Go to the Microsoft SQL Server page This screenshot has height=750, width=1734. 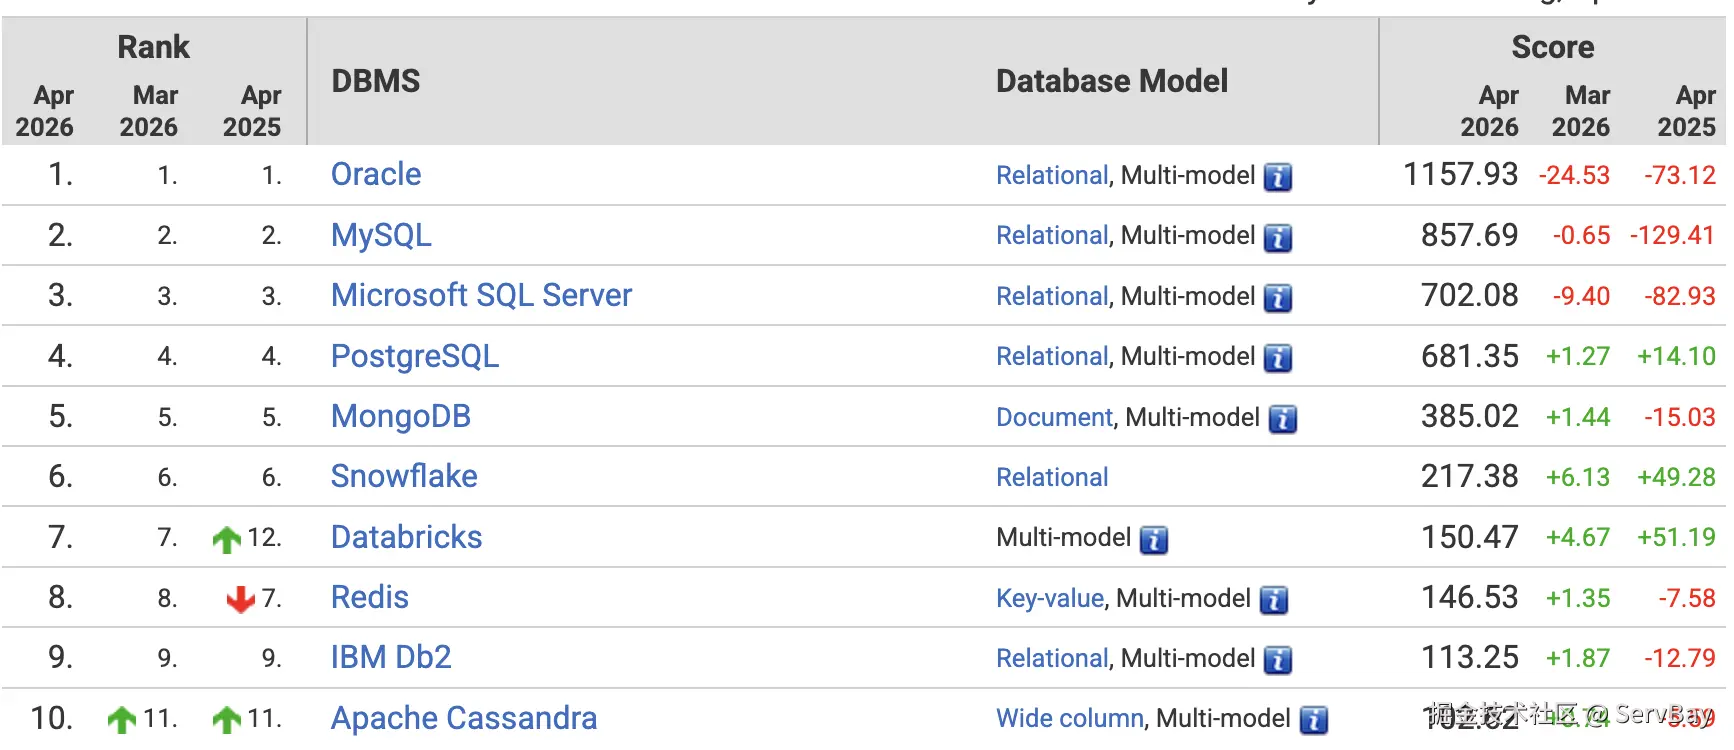point(481,295)
